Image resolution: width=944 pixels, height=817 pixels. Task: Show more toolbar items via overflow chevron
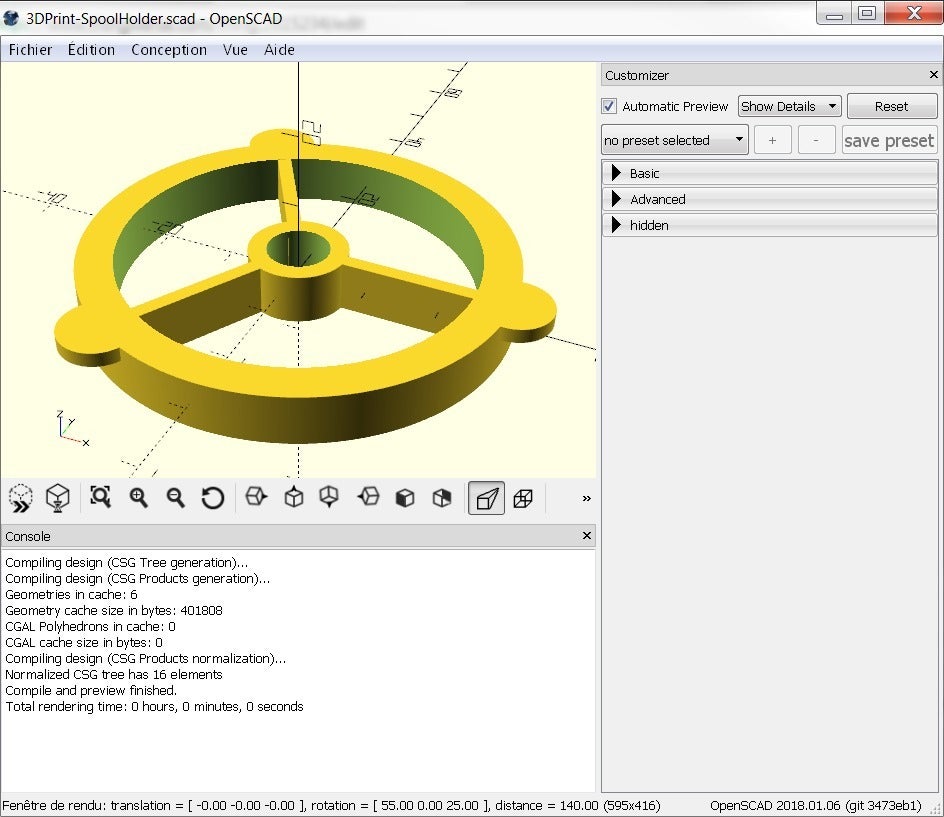tap(586, 498)
